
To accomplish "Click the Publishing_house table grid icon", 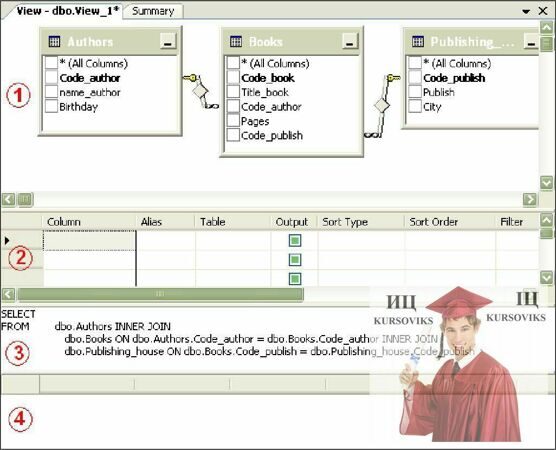I will (418, 41).
